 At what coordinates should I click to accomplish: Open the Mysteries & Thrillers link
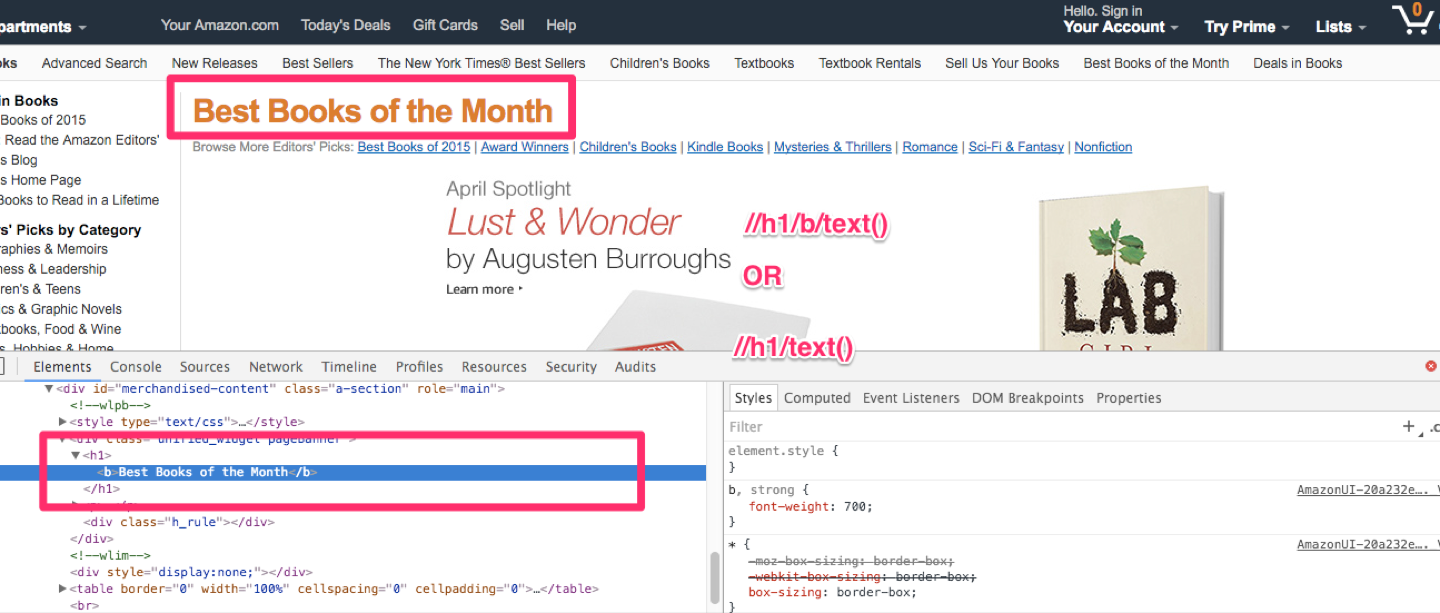point(833,147)
